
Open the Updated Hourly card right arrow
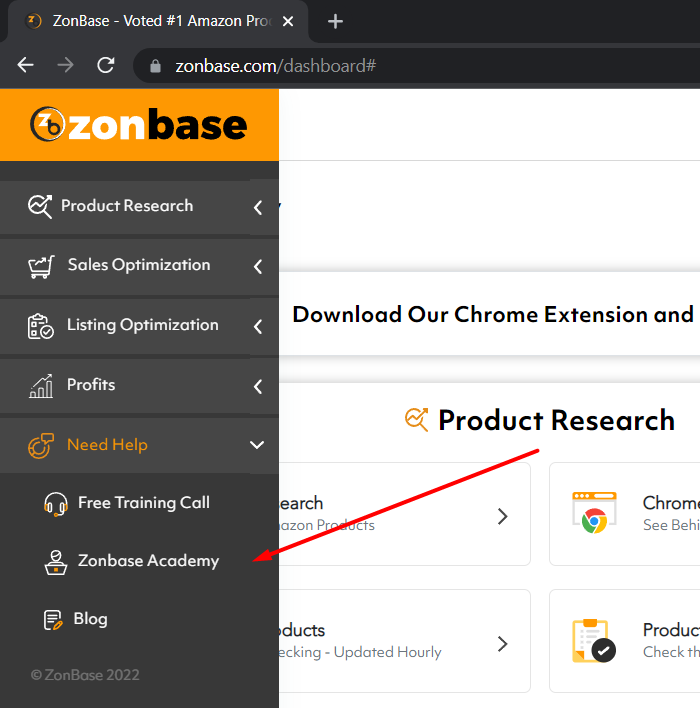[503, 643]
